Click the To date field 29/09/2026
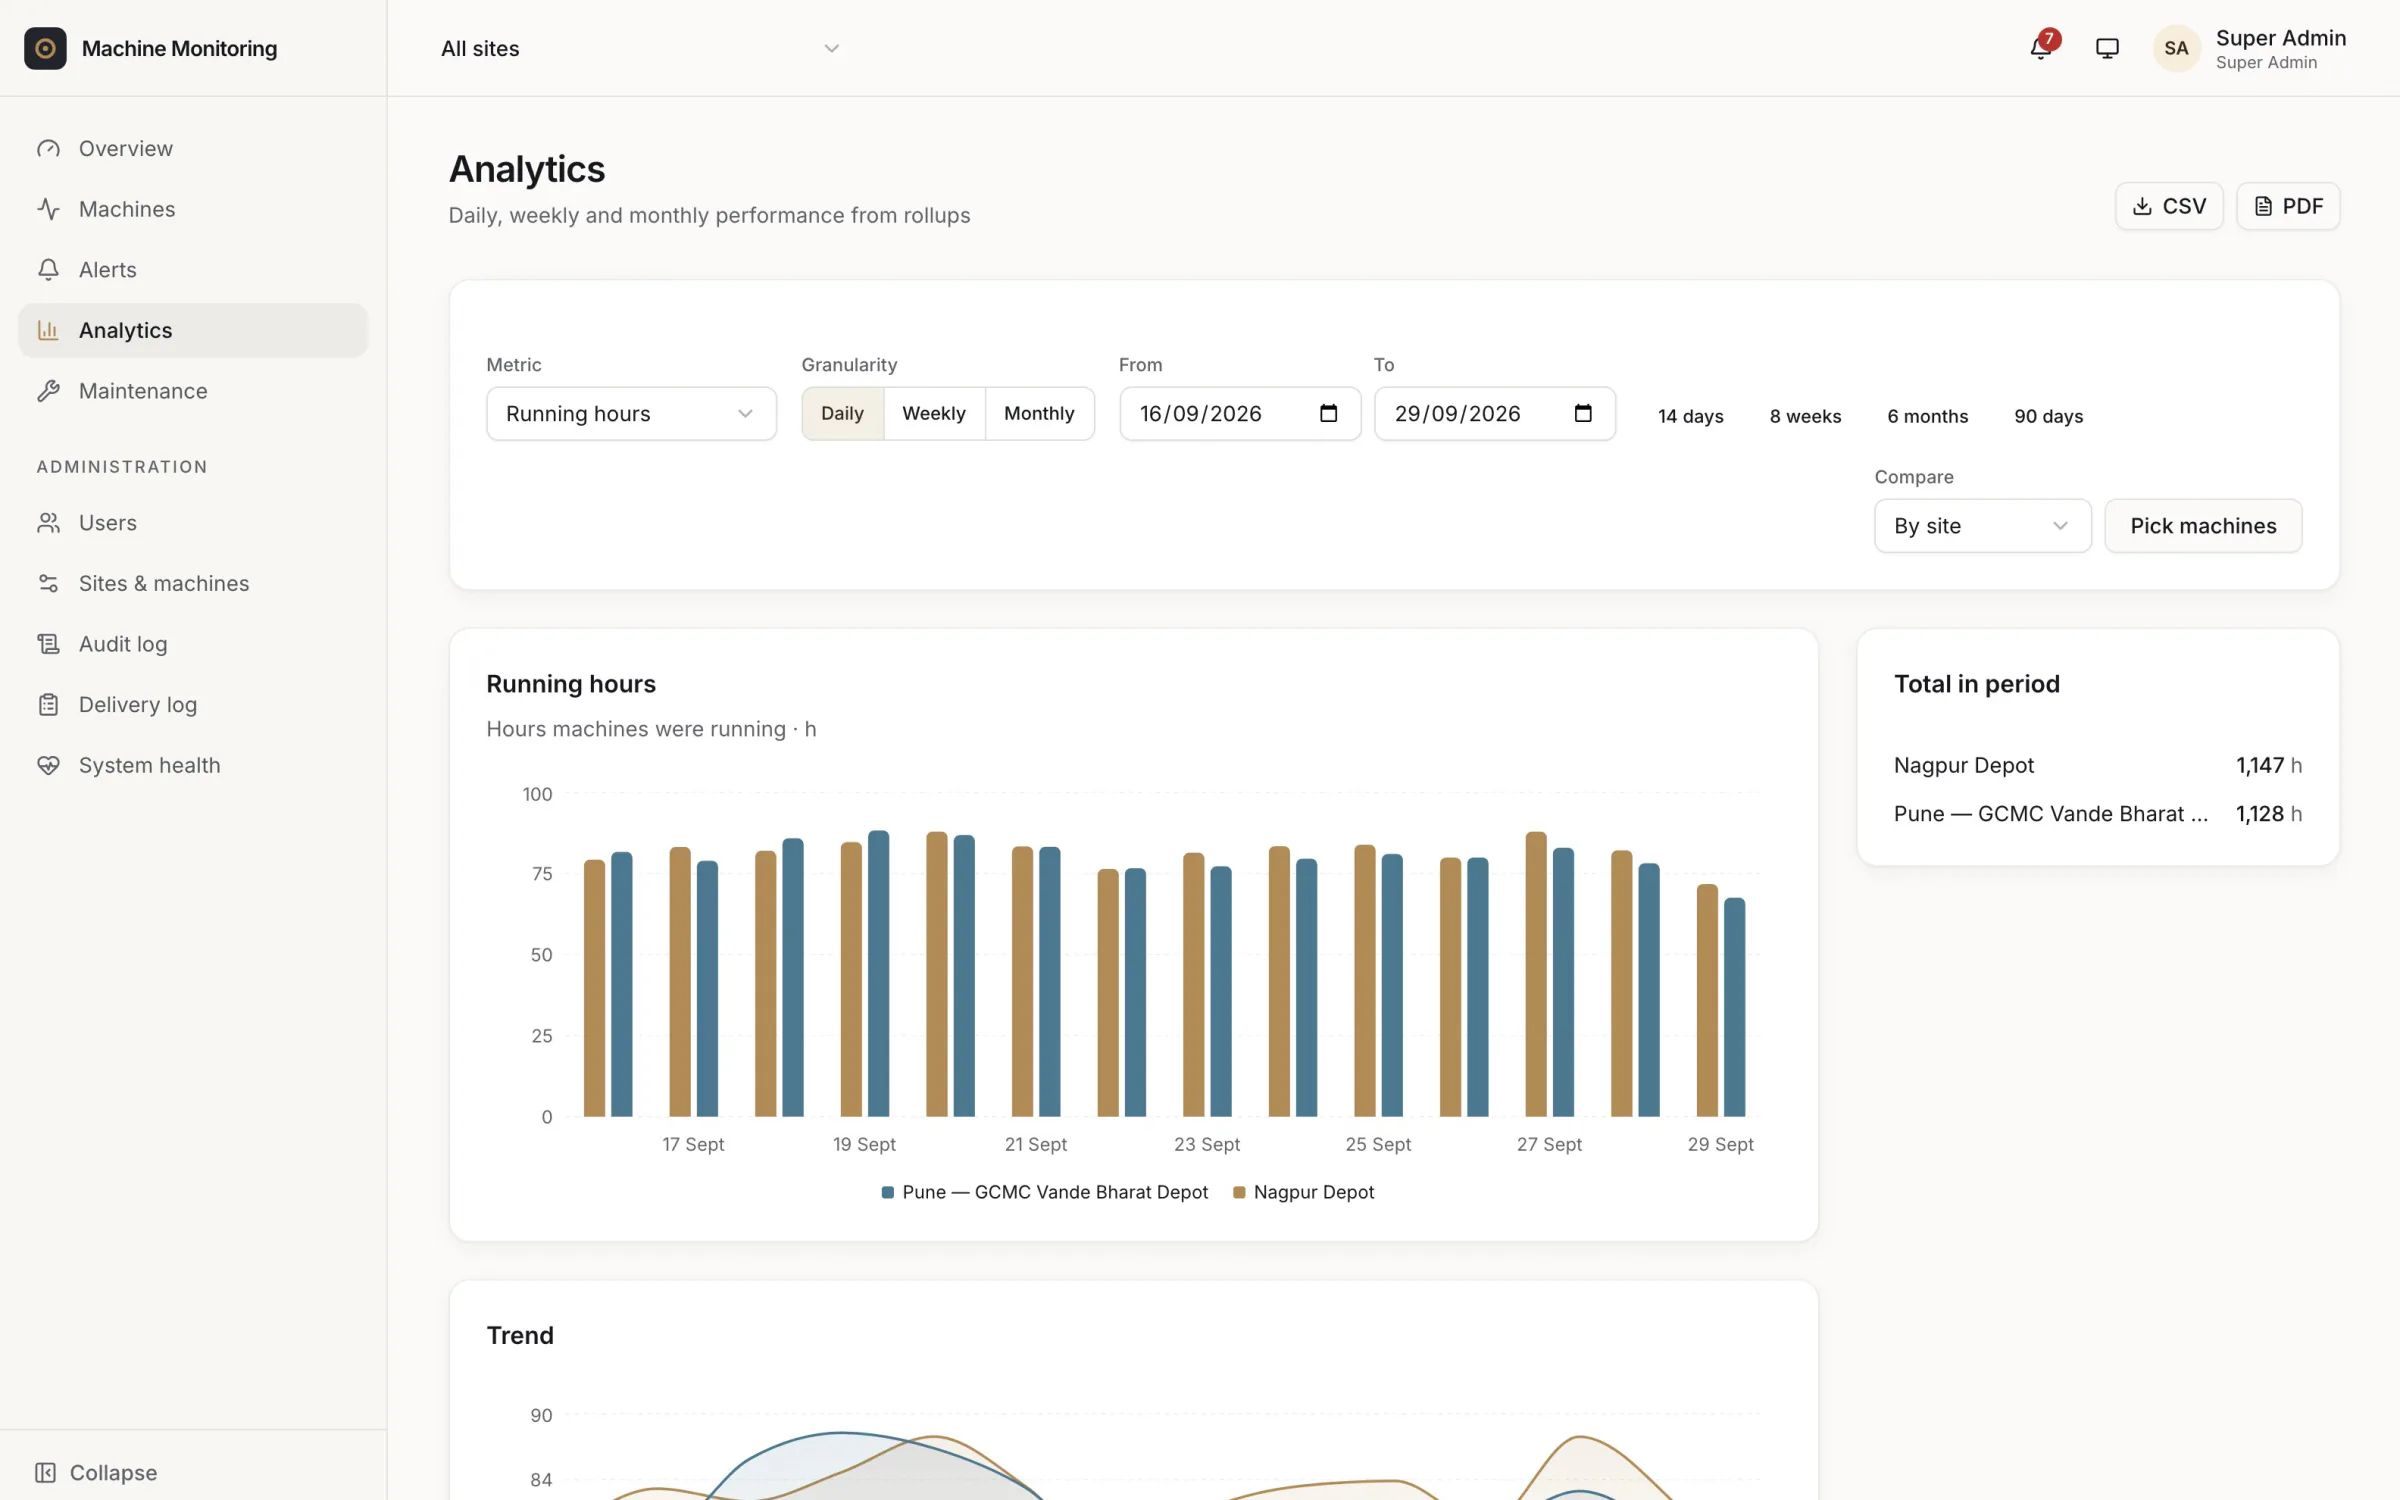This screenshot has height=1500, width=2400. (1495, 413)
